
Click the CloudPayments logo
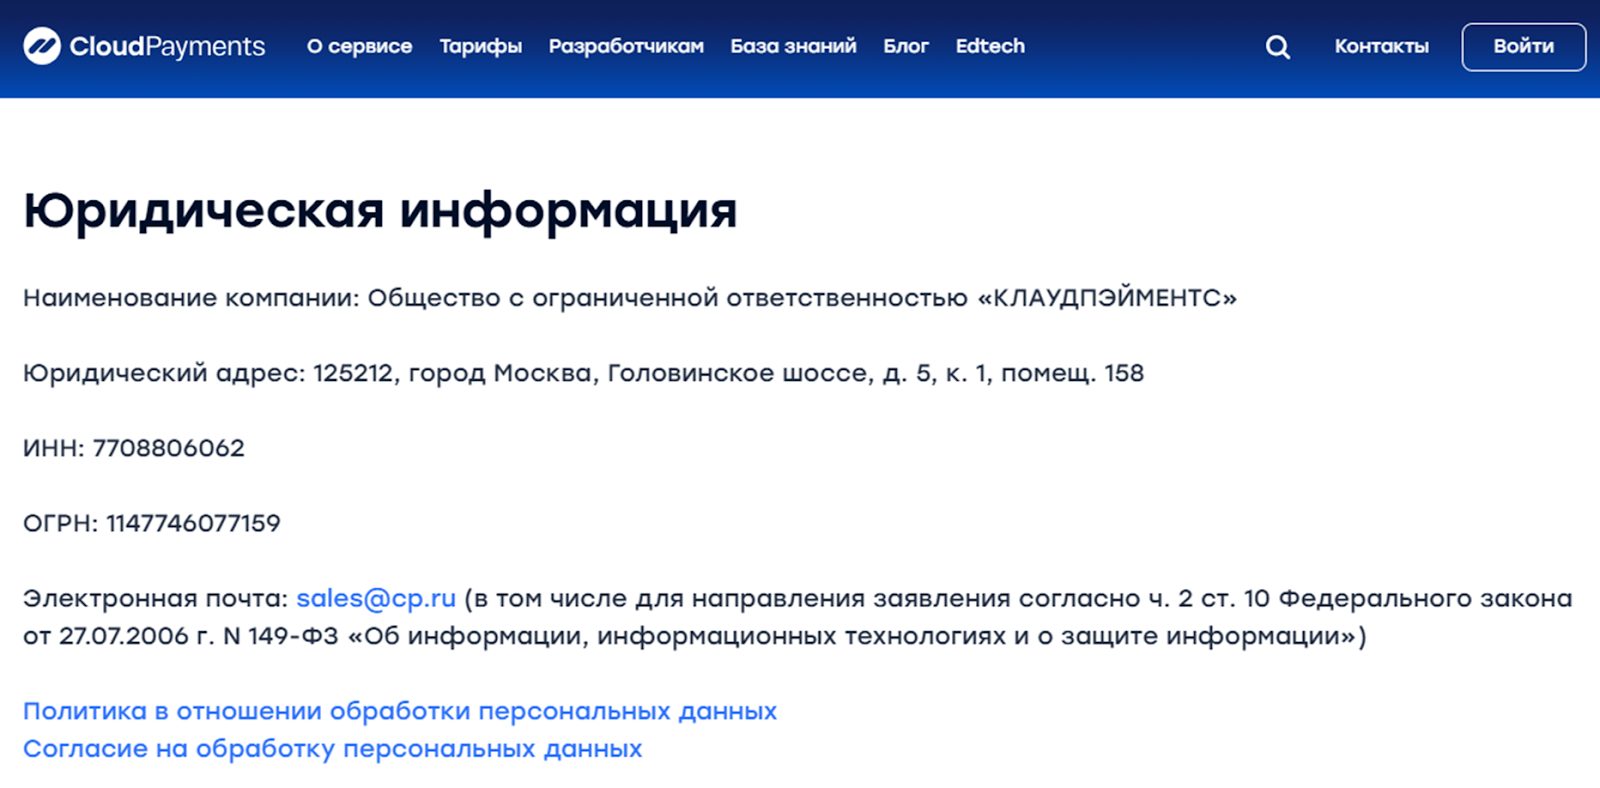coord(144,46)
